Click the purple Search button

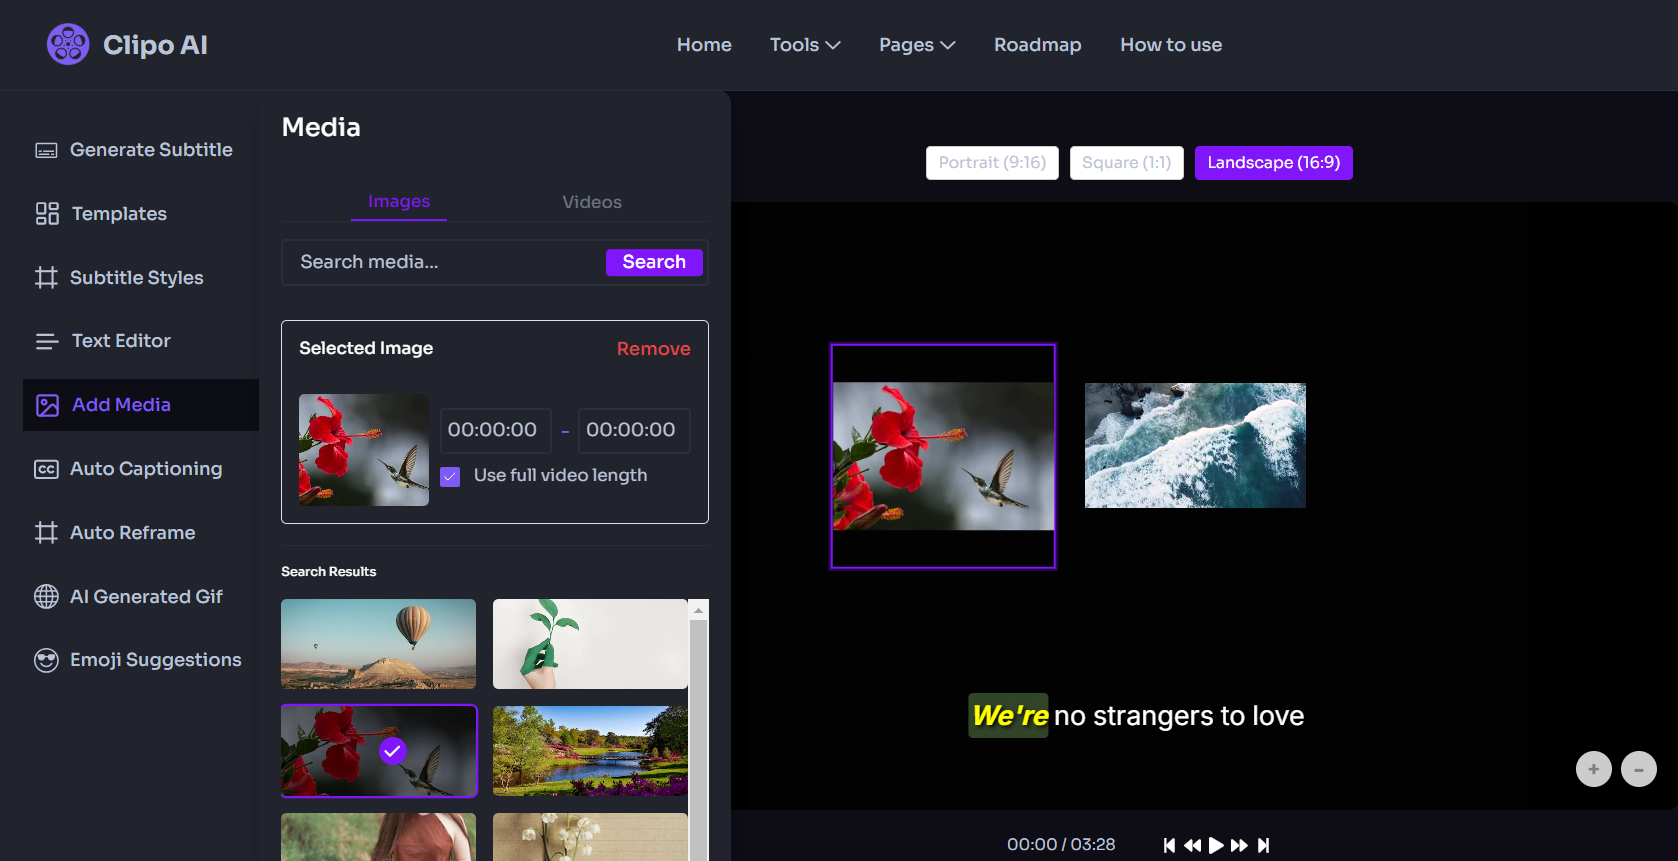(x=654, y=262)
